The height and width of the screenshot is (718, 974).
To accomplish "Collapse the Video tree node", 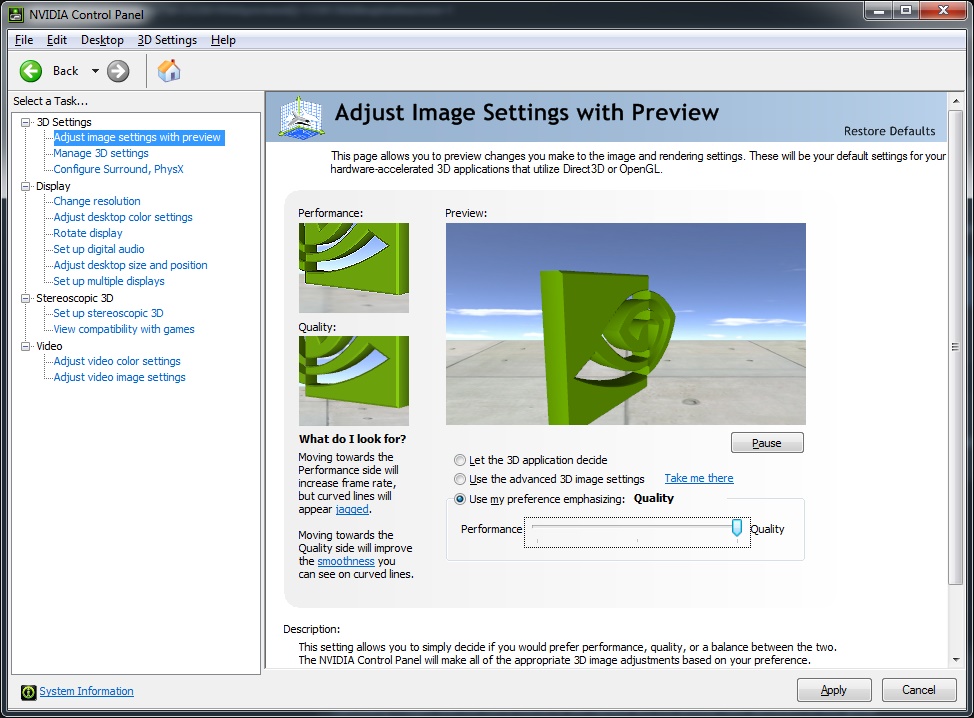I will (x=25, y=346).
